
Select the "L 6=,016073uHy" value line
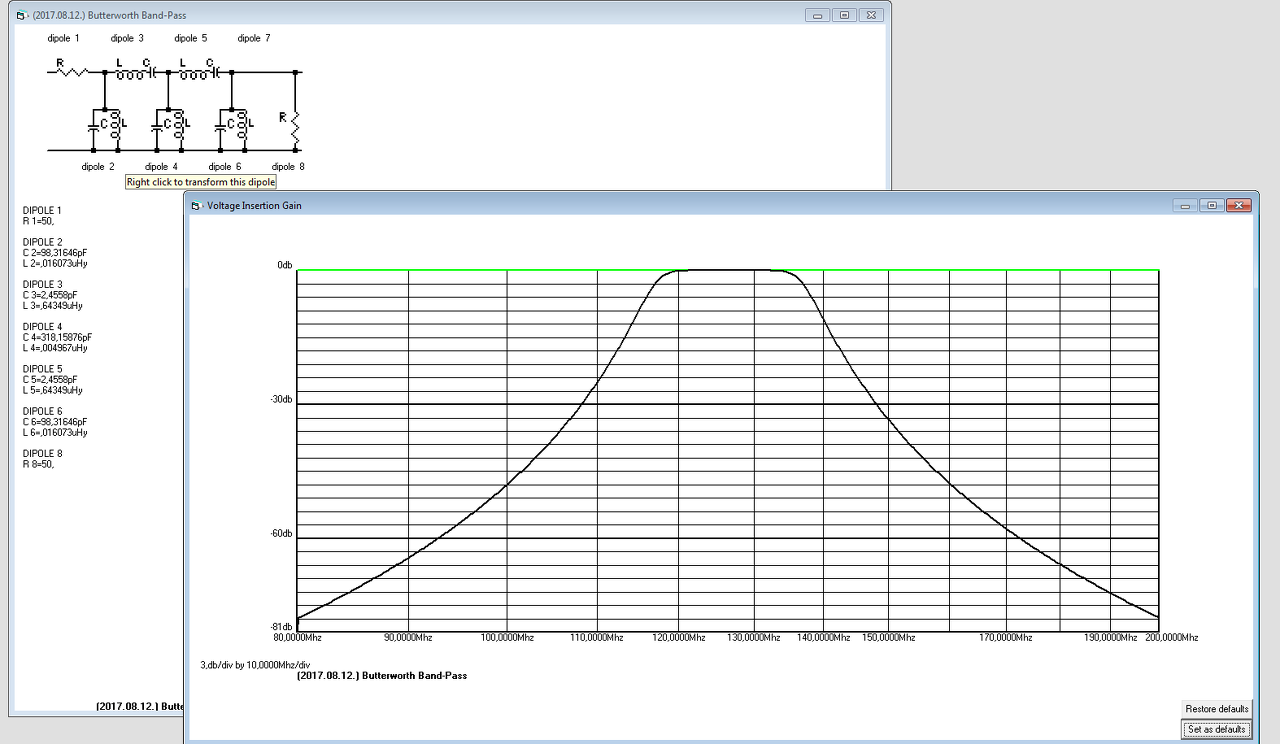tap(55, 433)
